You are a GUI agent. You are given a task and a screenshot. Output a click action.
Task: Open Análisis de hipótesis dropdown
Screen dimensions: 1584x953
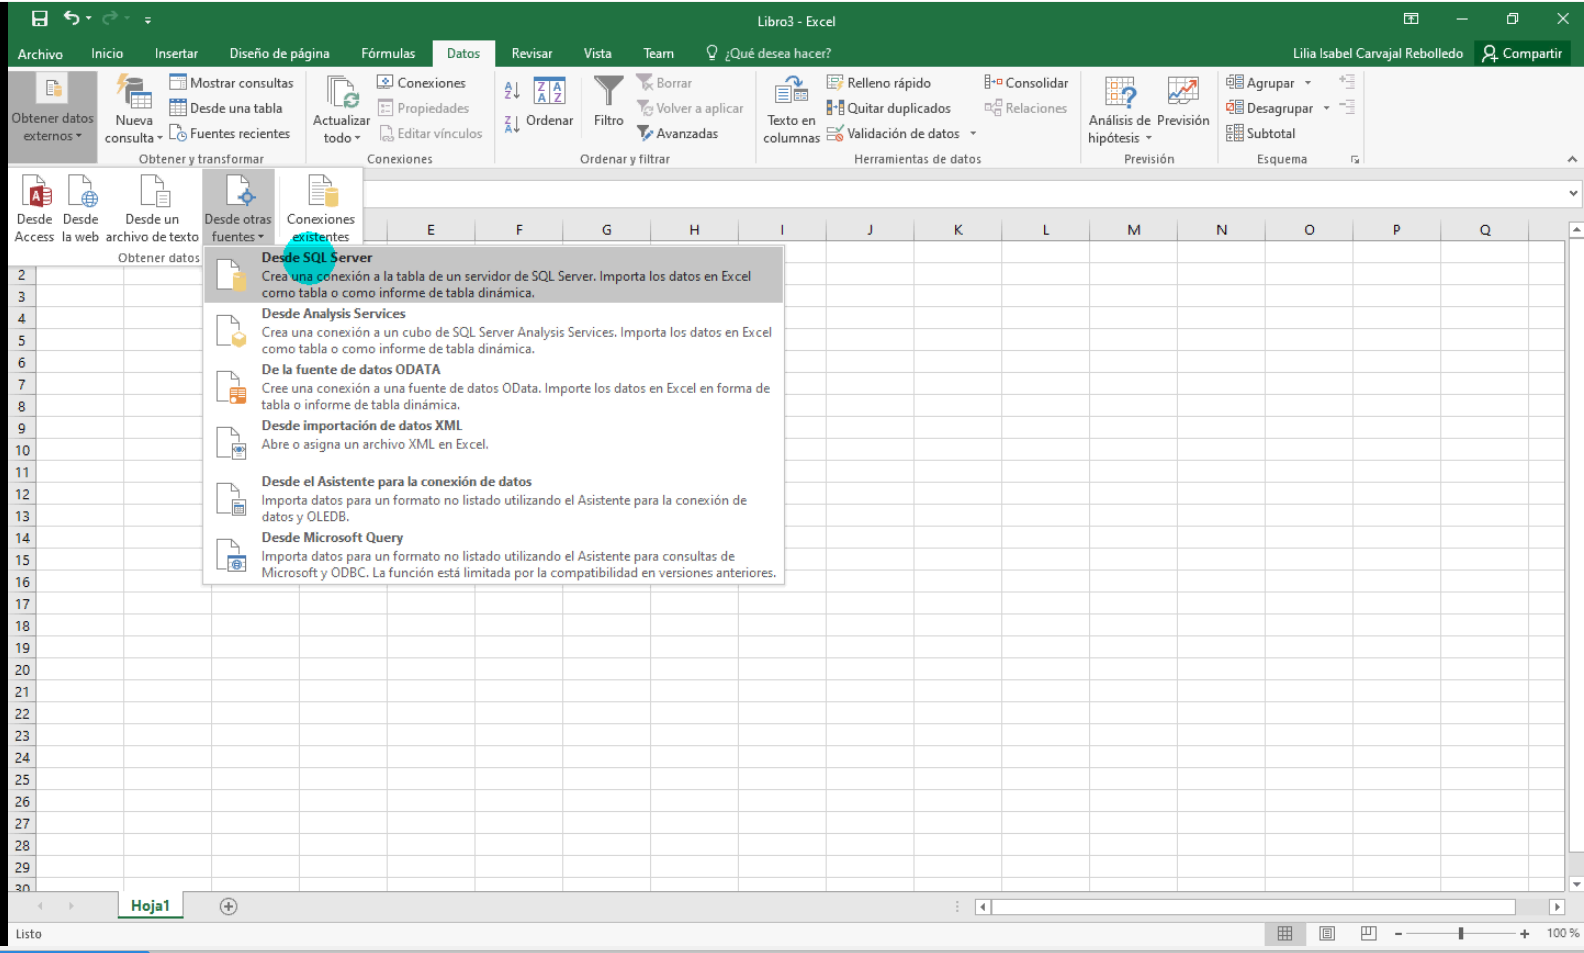1120,109
